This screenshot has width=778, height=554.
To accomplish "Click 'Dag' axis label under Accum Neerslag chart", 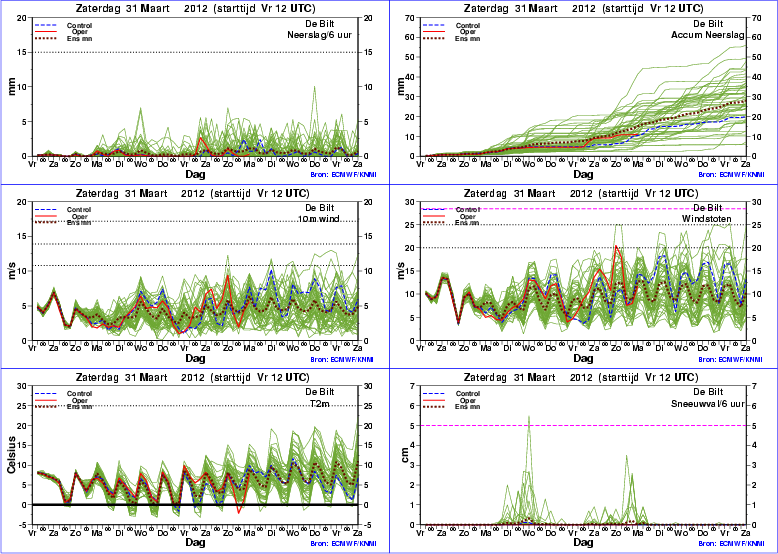I will coord(583,175).
